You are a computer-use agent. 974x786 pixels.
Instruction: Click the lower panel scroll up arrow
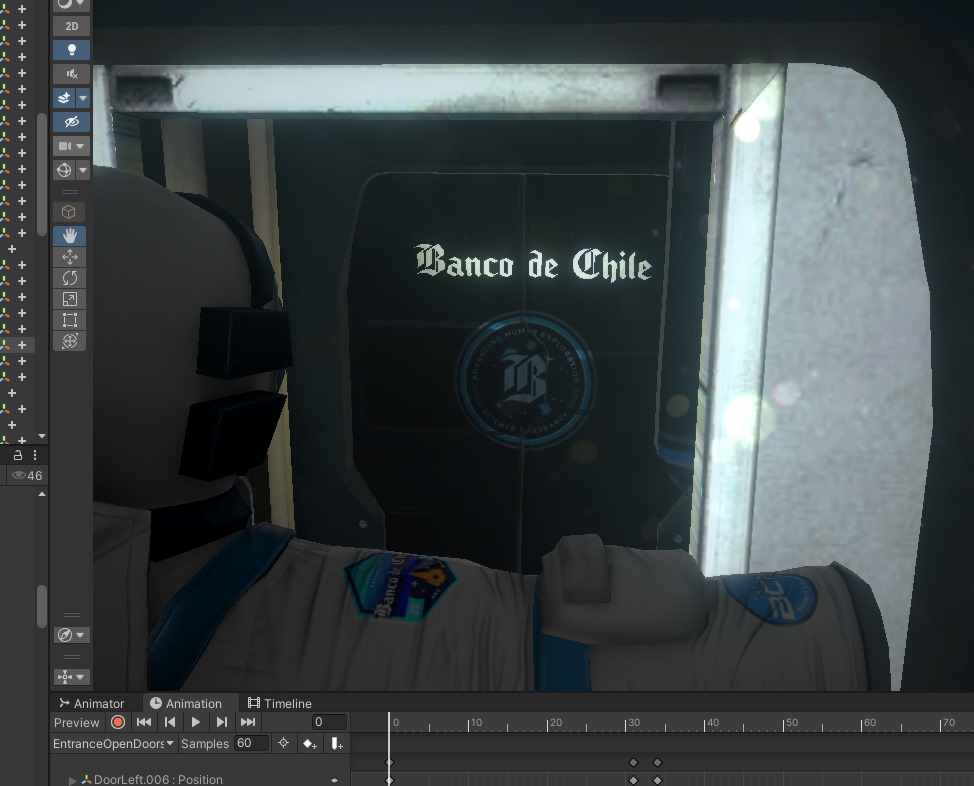[x=42, y=495]
